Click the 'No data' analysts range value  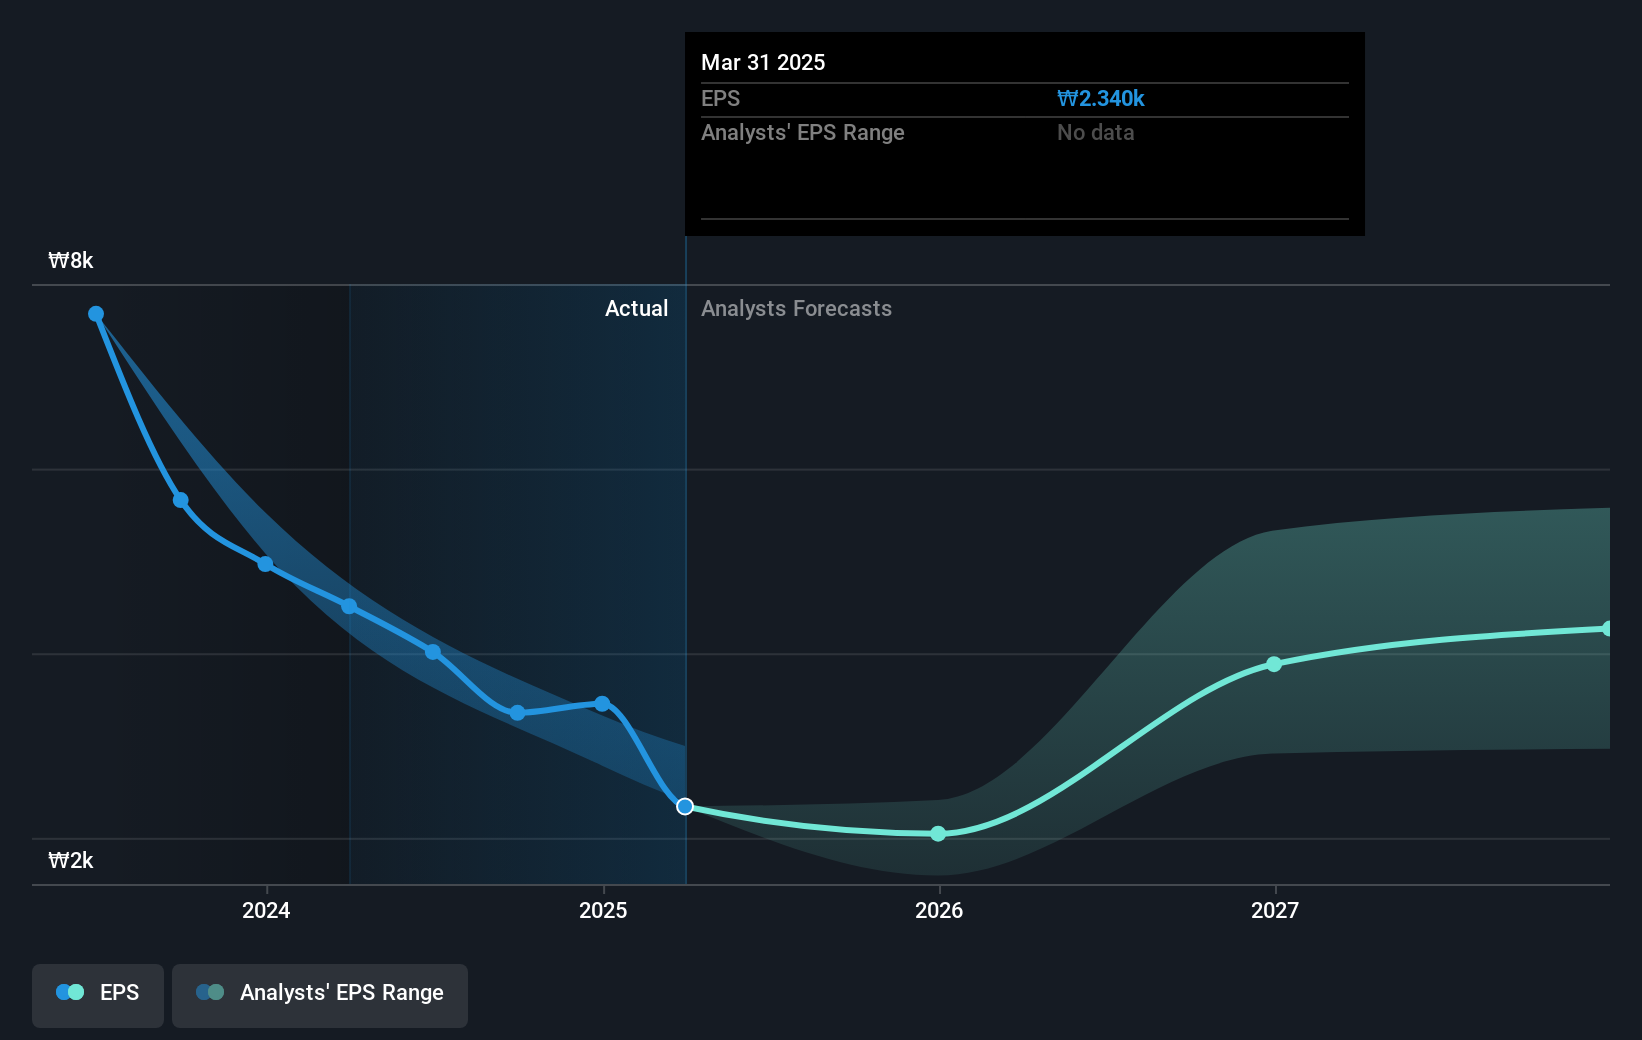(1095, 133)
